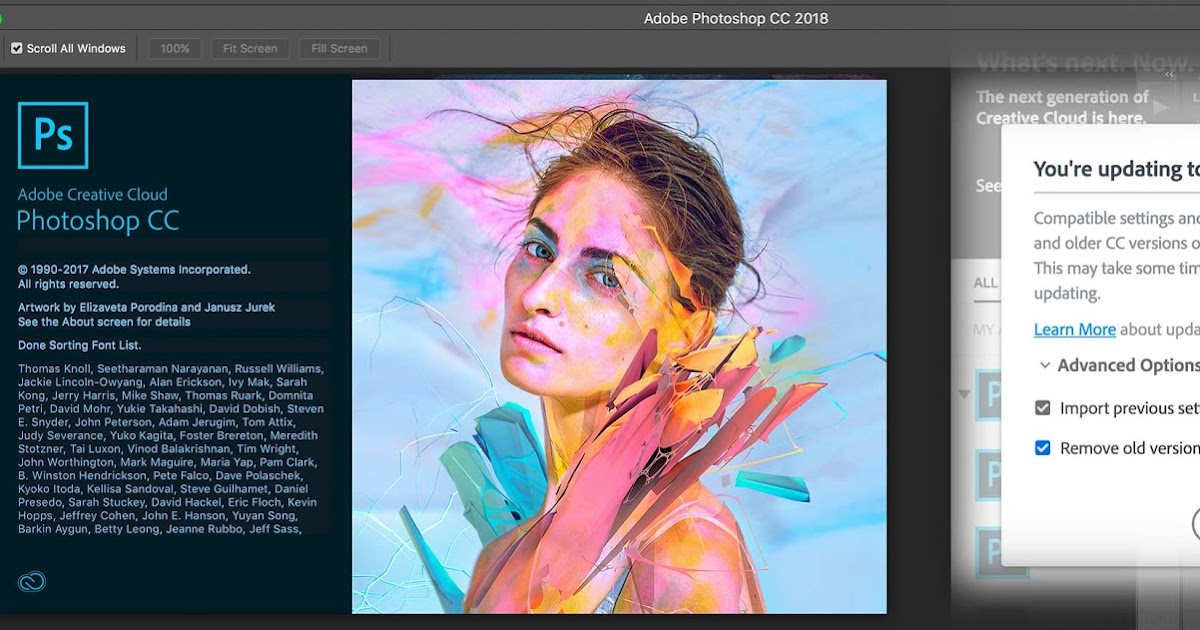Click the Ps logo on the splash screen
1200x630 pixels.
pyautogui.click(x=53, y=135)
